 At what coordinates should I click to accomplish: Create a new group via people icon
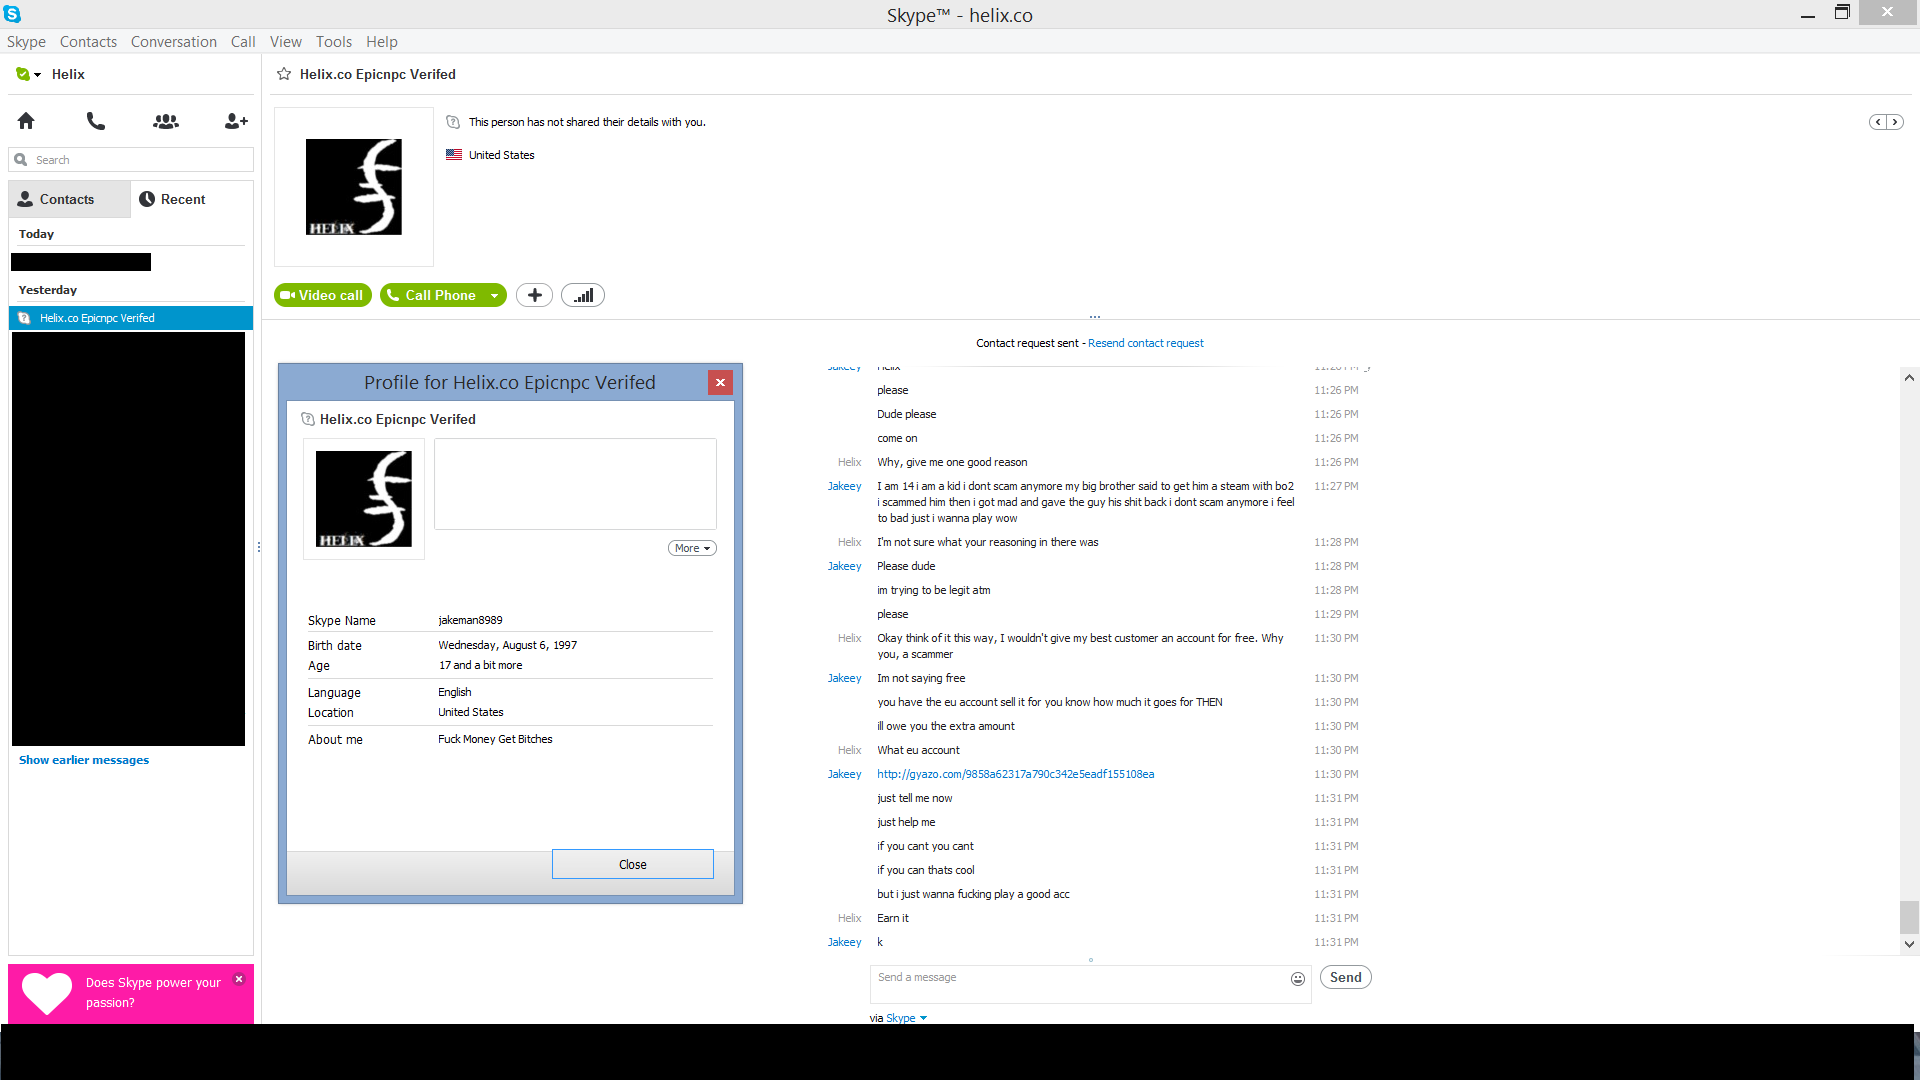[x=166, y=121]
